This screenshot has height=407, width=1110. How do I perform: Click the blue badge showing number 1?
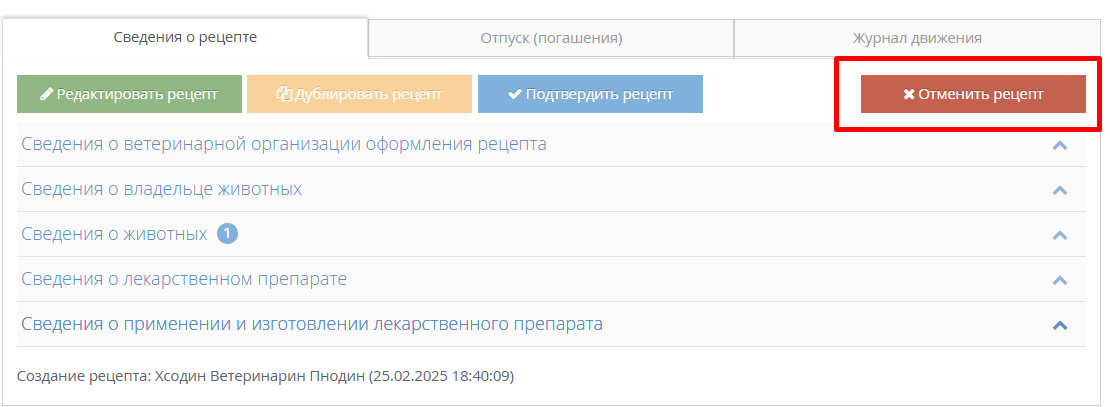click(227, 234)
